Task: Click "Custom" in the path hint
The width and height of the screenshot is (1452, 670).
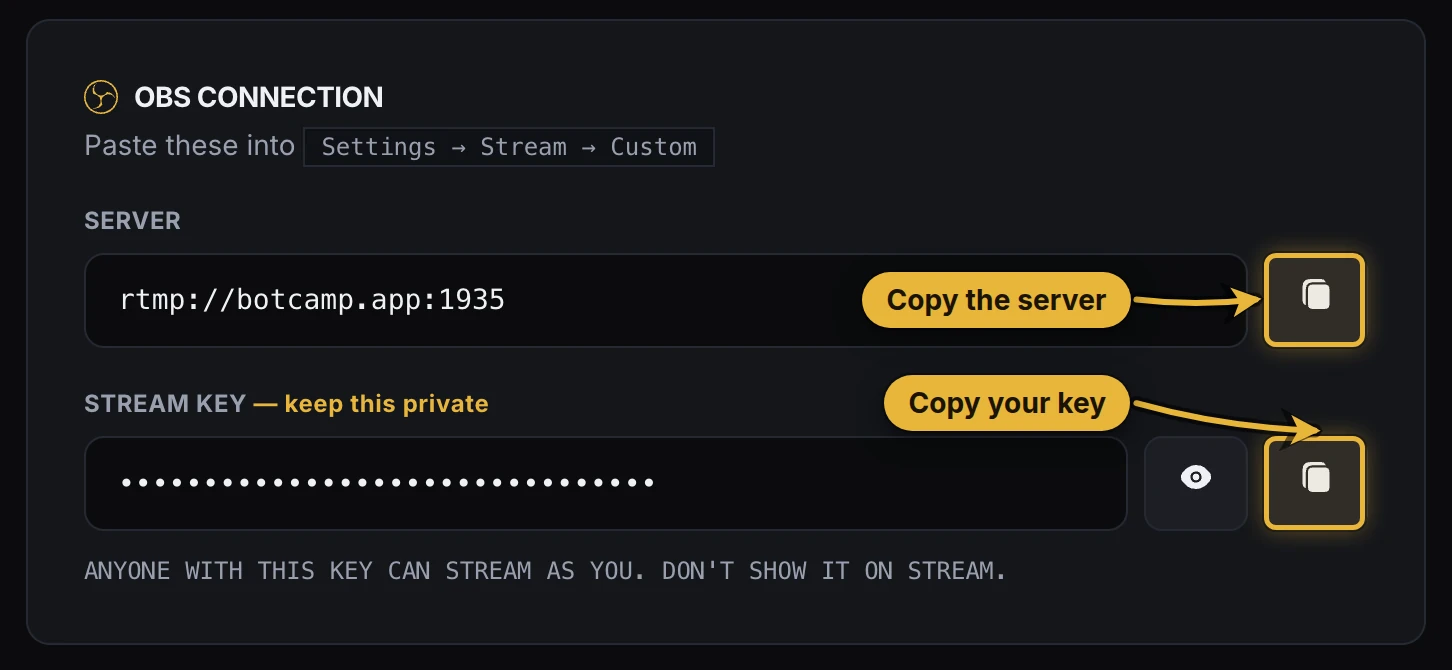Action: click(x=653, y=147)
